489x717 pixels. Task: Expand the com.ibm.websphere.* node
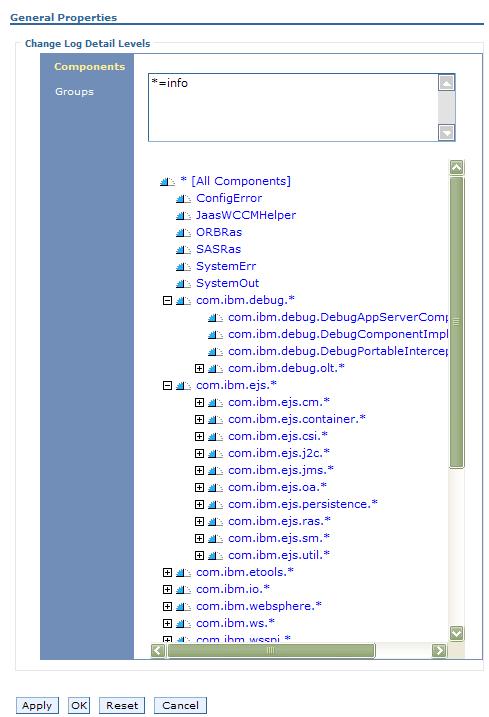[x=167, y=606]
